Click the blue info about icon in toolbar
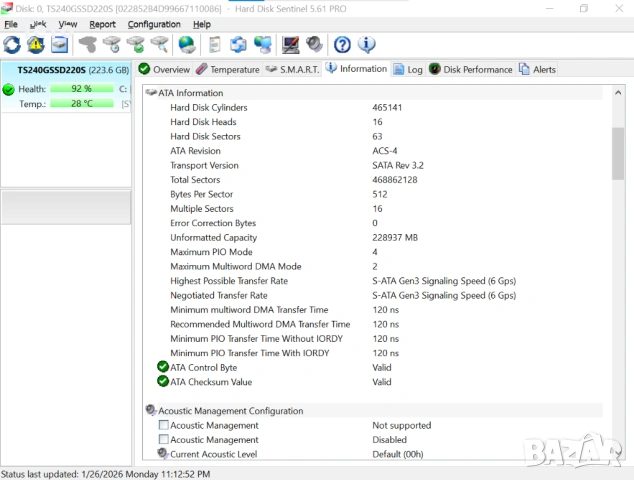634x480 pixels. [x=367, y=44]
